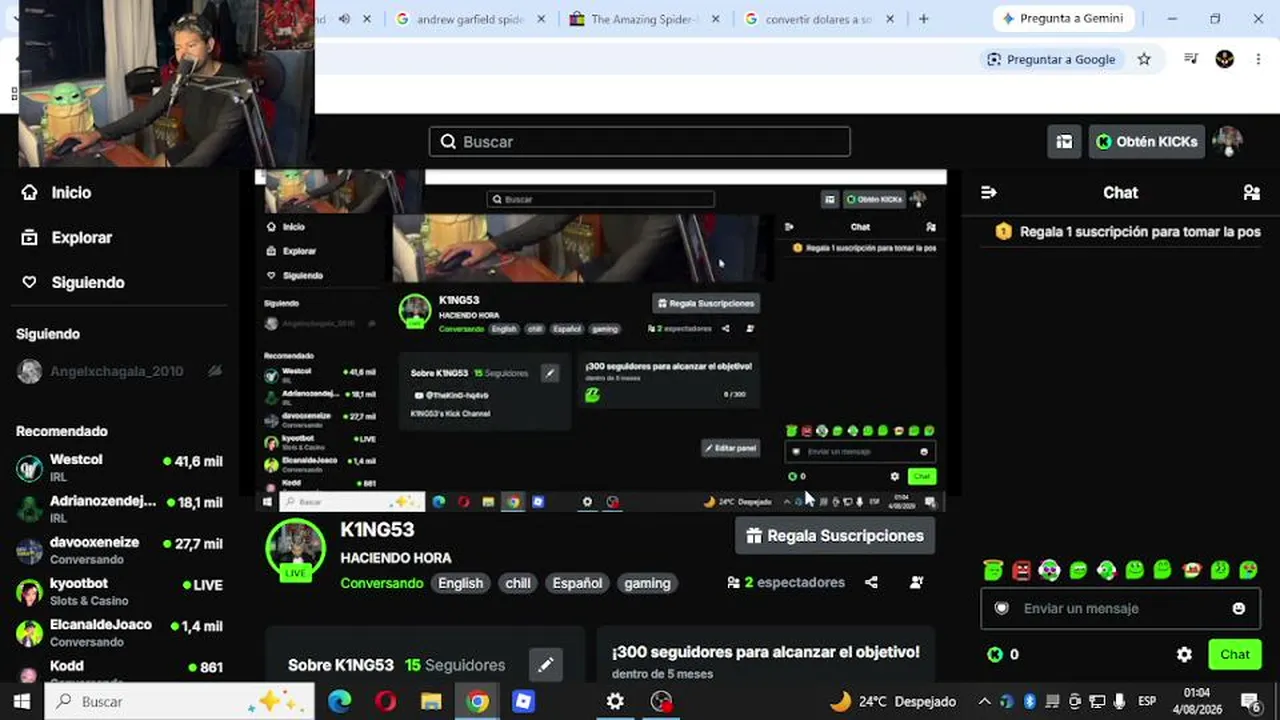This screenshot has width=1280, height=720.
Task: Close the convertir dolares tab
Action: tap(890, 19)
